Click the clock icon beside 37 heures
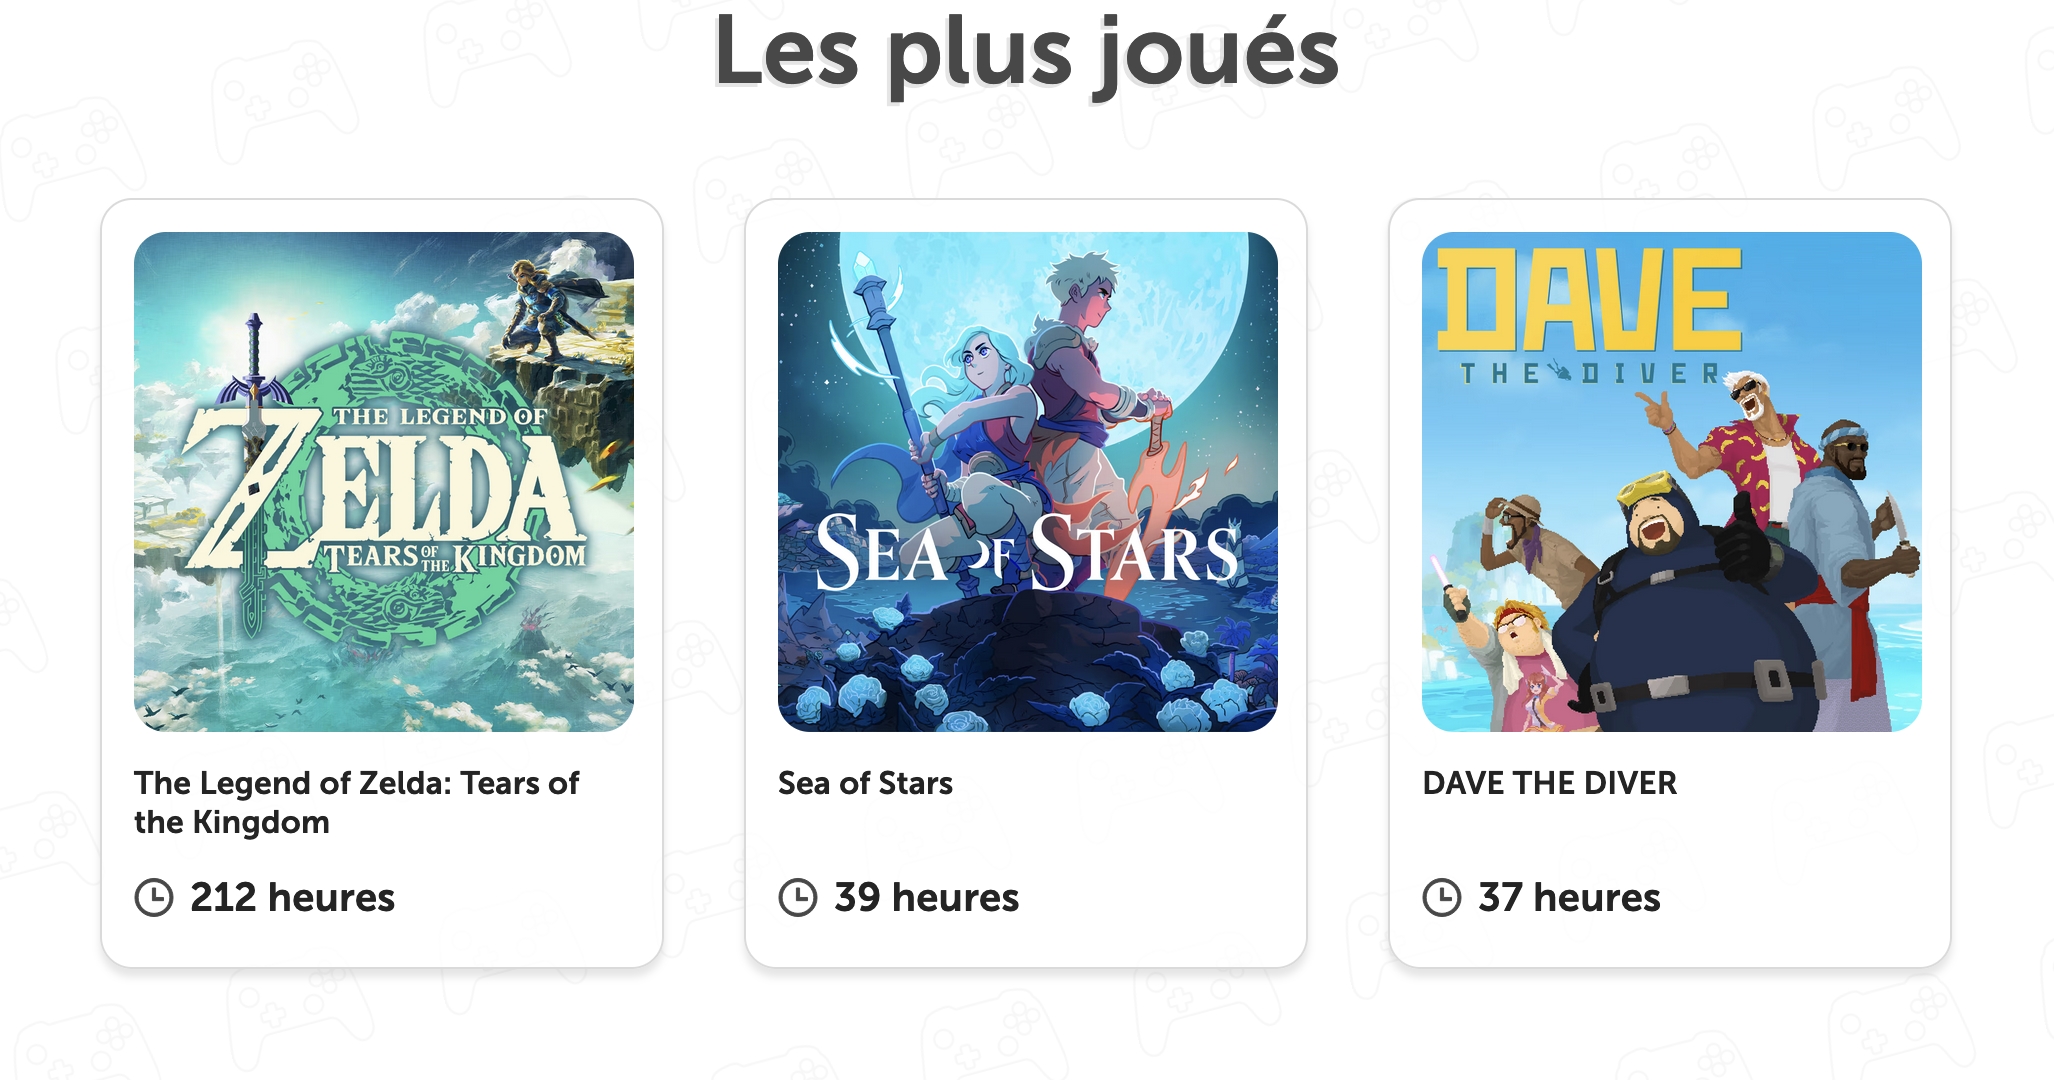Screen dimensions: 2054x1080 1442,897
